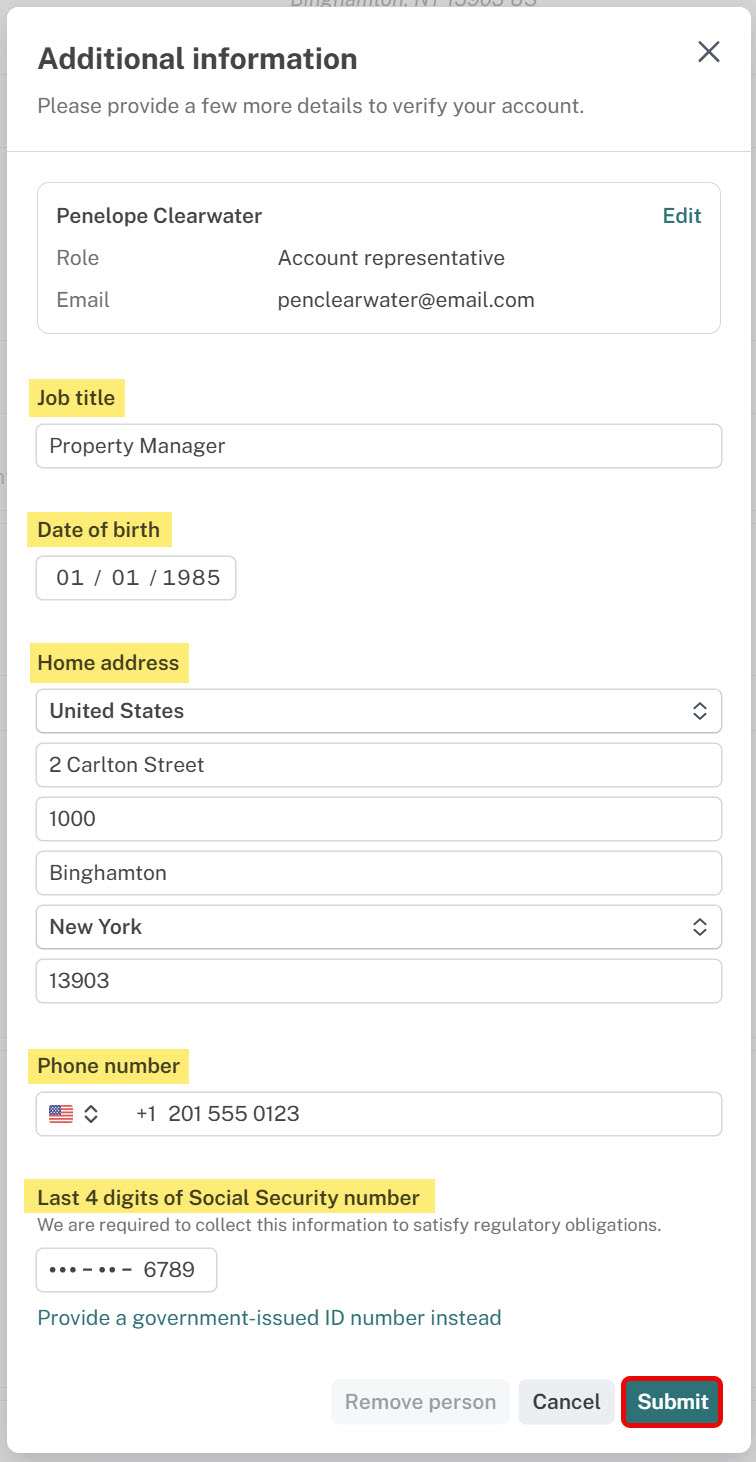Click Edit next to Penelope Clearwater

click(x=682, y=216)
